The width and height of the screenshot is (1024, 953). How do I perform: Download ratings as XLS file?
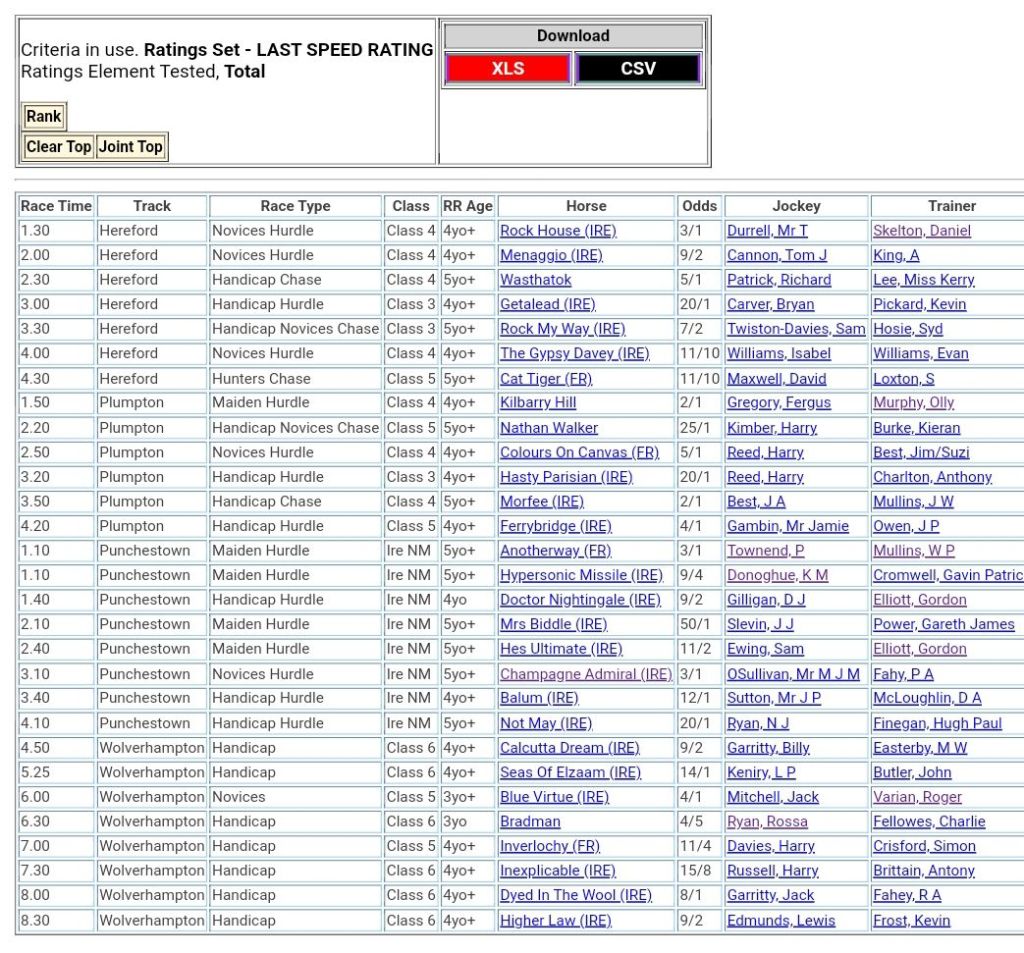(x=507, y=69)
